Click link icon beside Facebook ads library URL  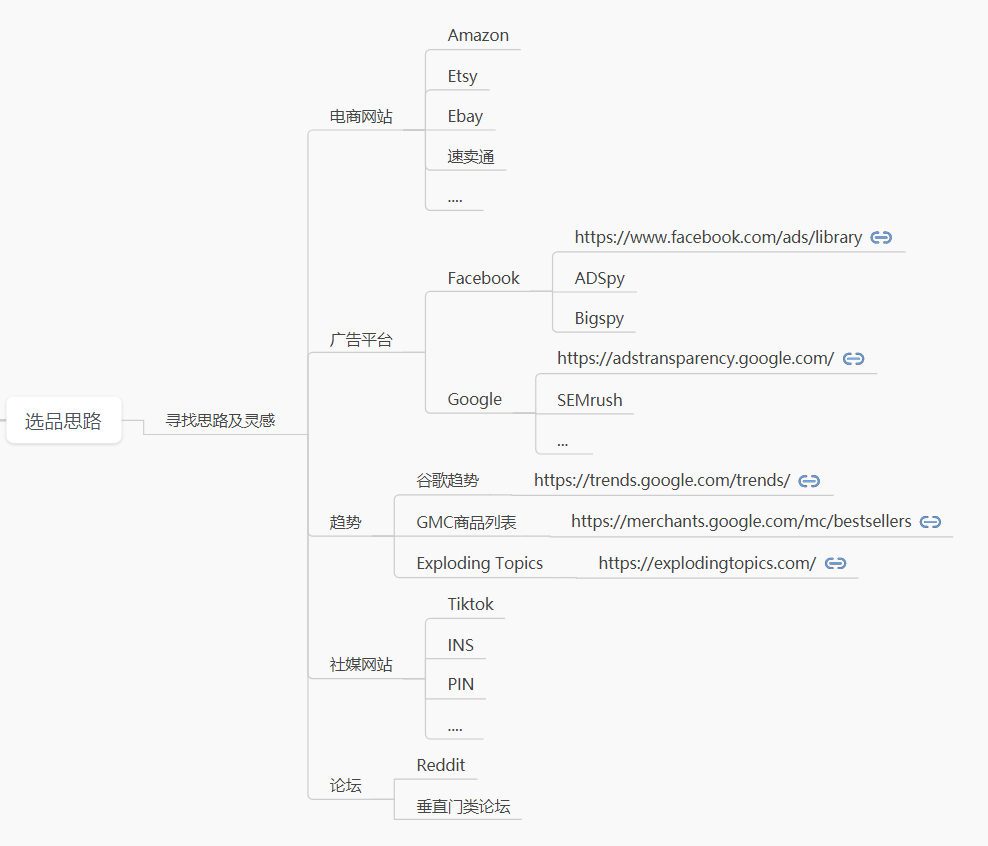click(881, 238)
